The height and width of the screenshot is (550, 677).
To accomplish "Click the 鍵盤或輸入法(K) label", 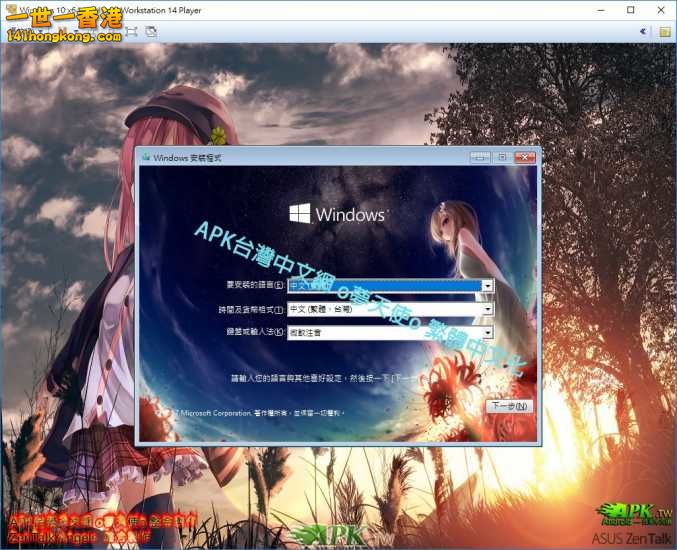I will coord(254,332).
